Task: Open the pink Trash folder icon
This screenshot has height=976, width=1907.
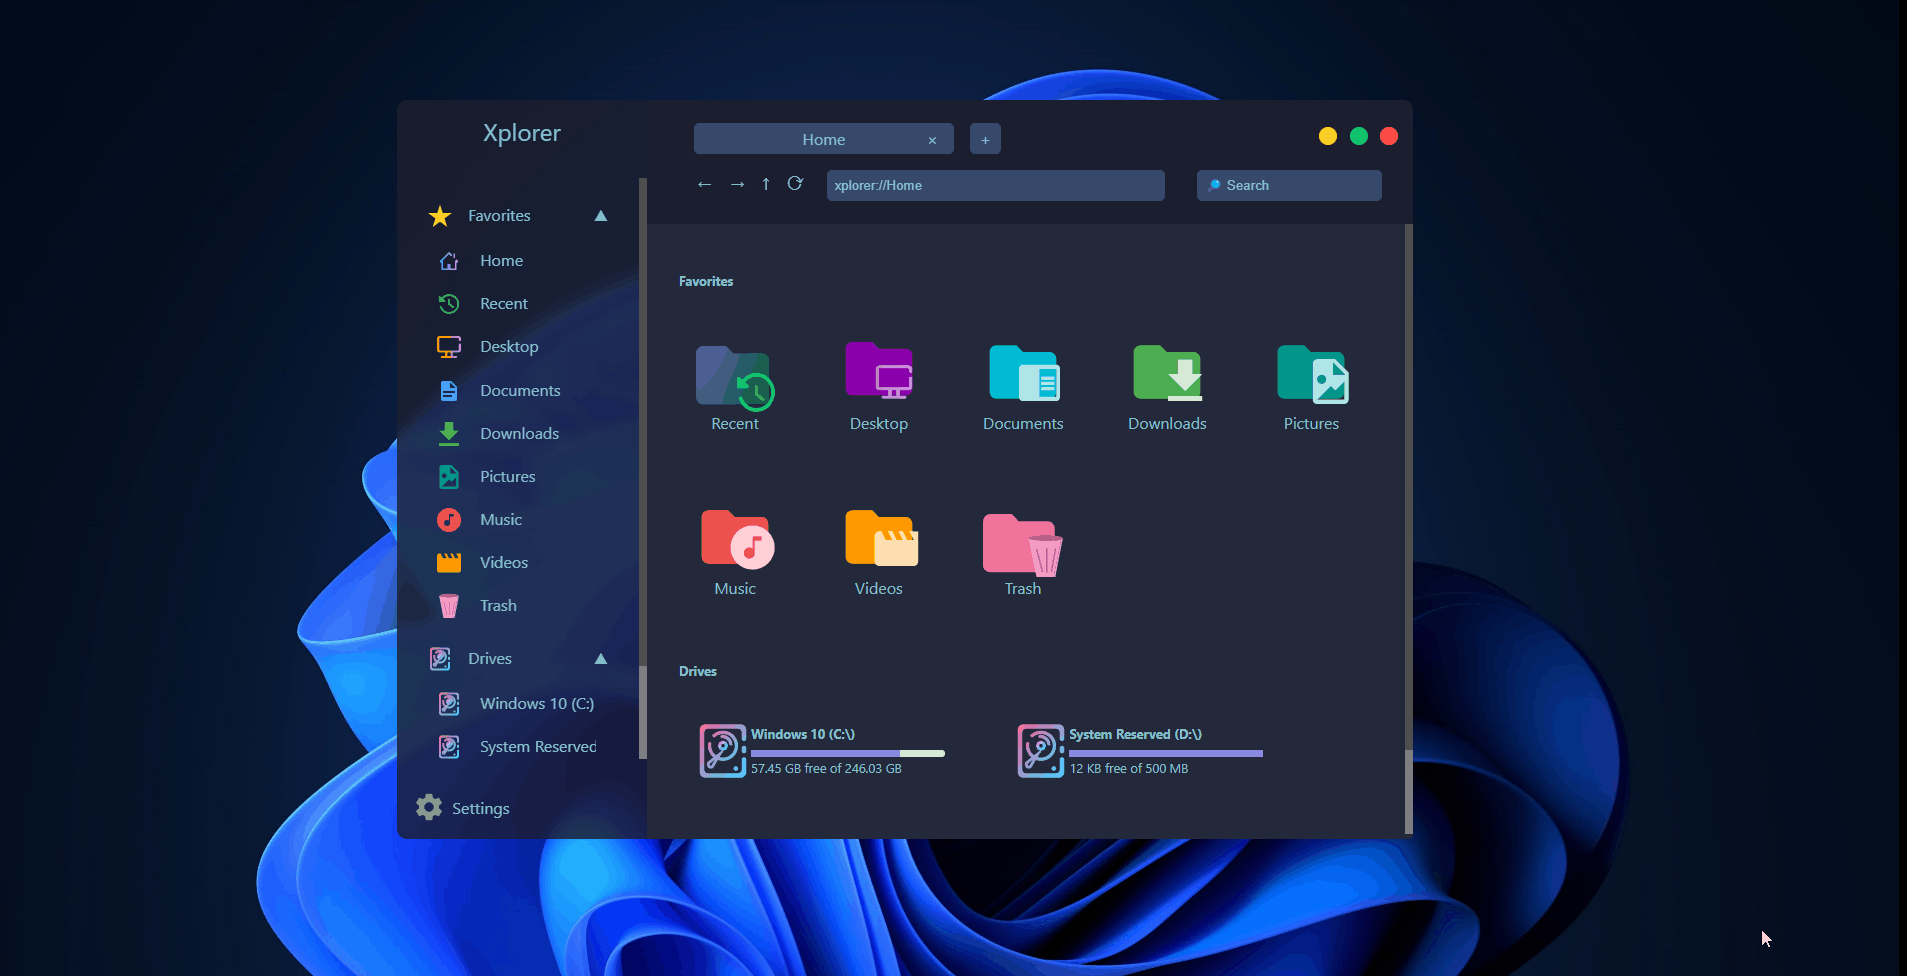Action: (x=1023, y=545)
